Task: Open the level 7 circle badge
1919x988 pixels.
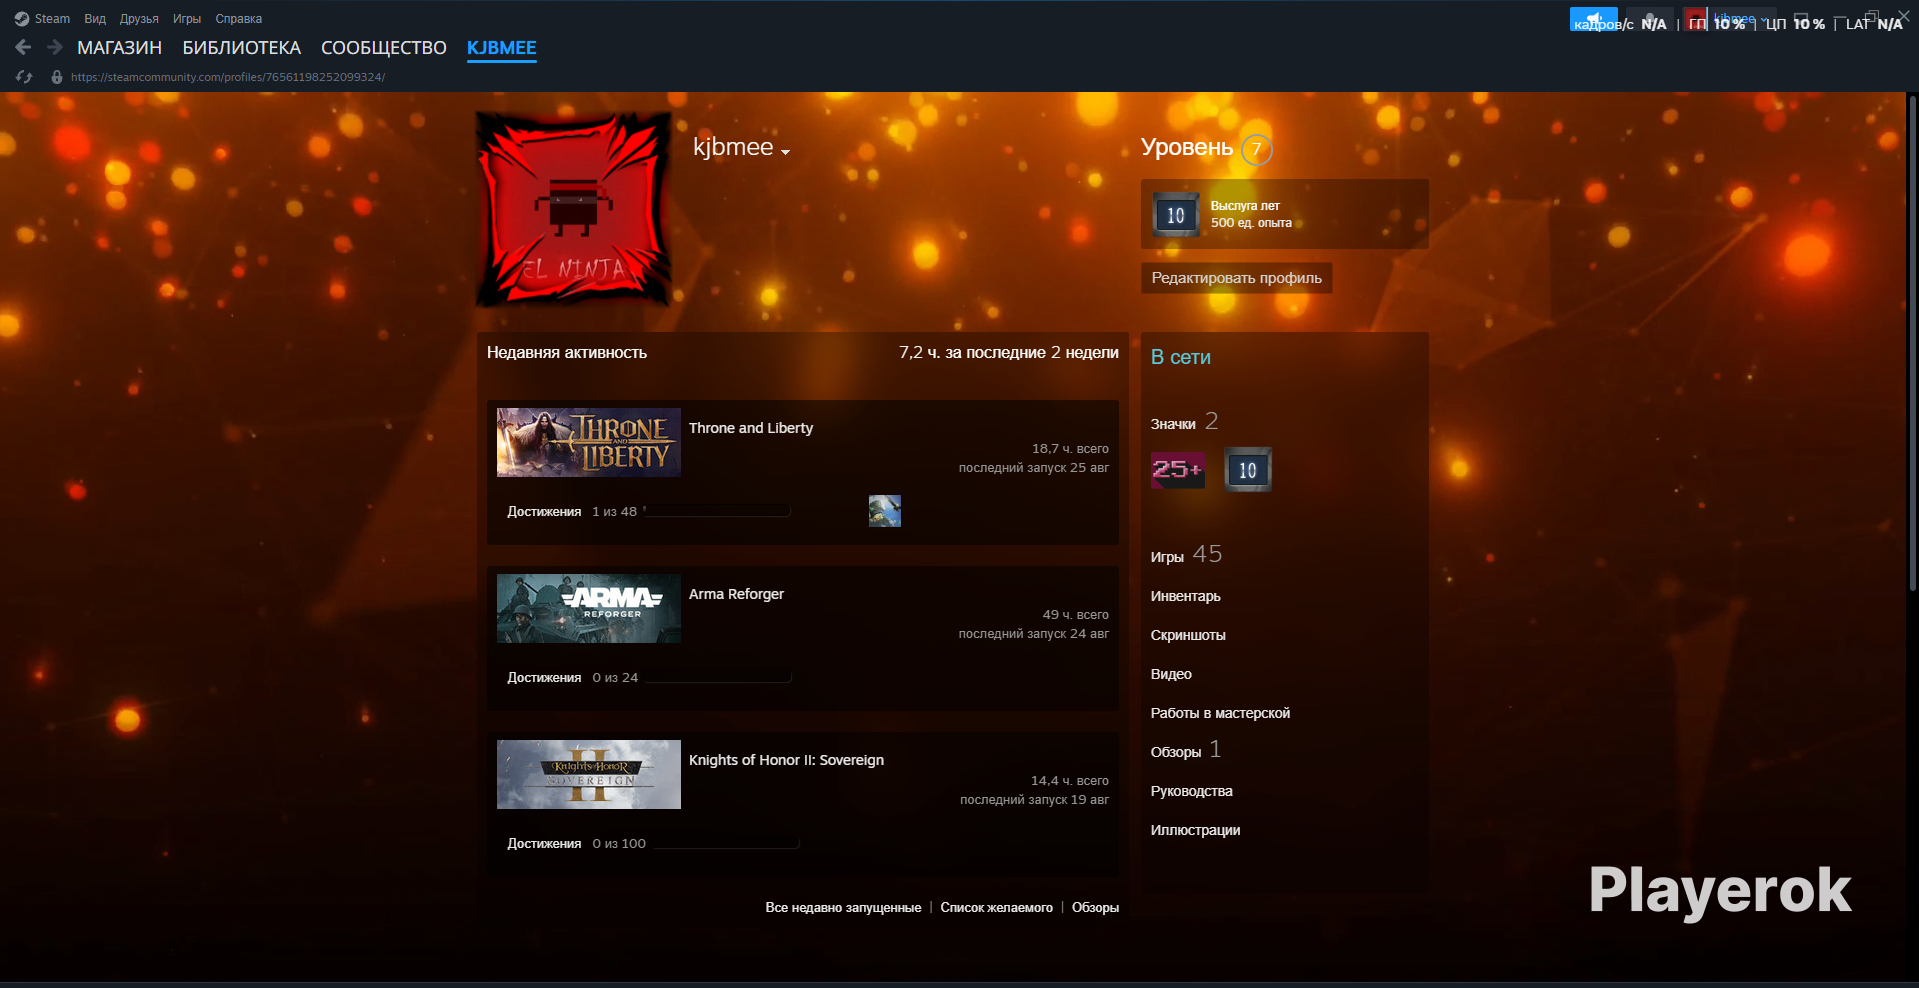Action: [1257, 149]
